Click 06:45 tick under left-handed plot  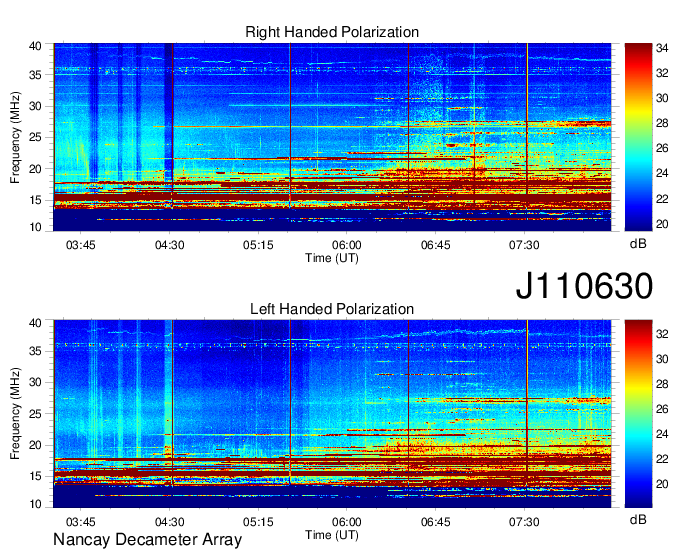tap(435, 522)
